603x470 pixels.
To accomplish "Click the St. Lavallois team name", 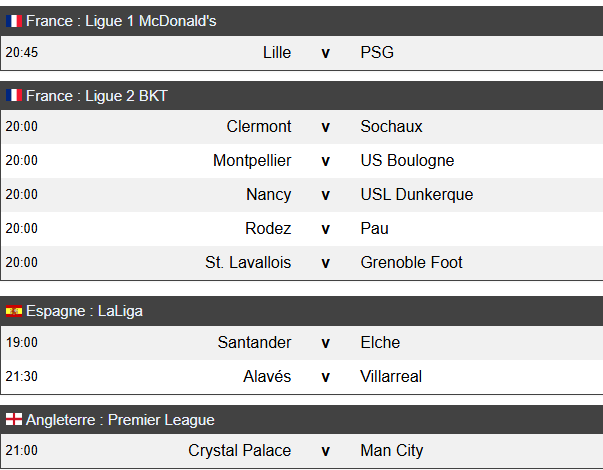I will [248, 263].
